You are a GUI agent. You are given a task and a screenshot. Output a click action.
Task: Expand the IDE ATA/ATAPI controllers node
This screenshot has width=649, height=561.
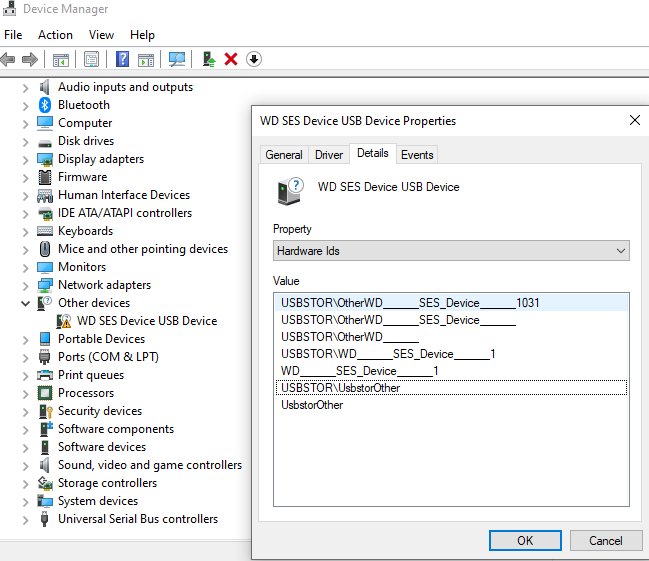click(26, 214)
